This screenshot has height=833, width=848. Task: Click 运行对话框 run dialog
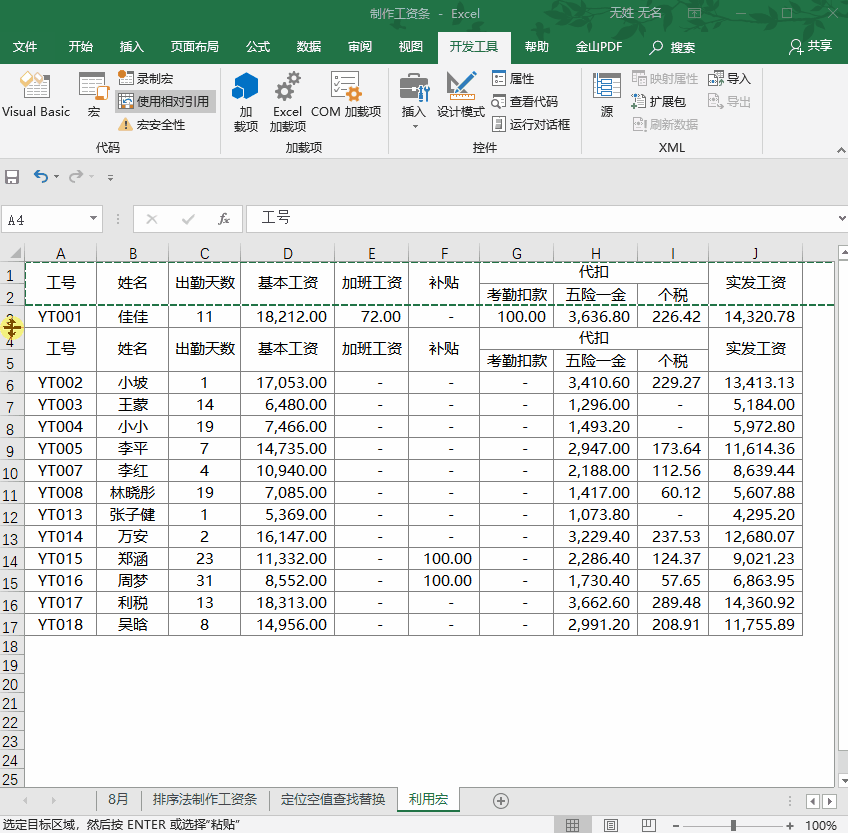(531, 124)
